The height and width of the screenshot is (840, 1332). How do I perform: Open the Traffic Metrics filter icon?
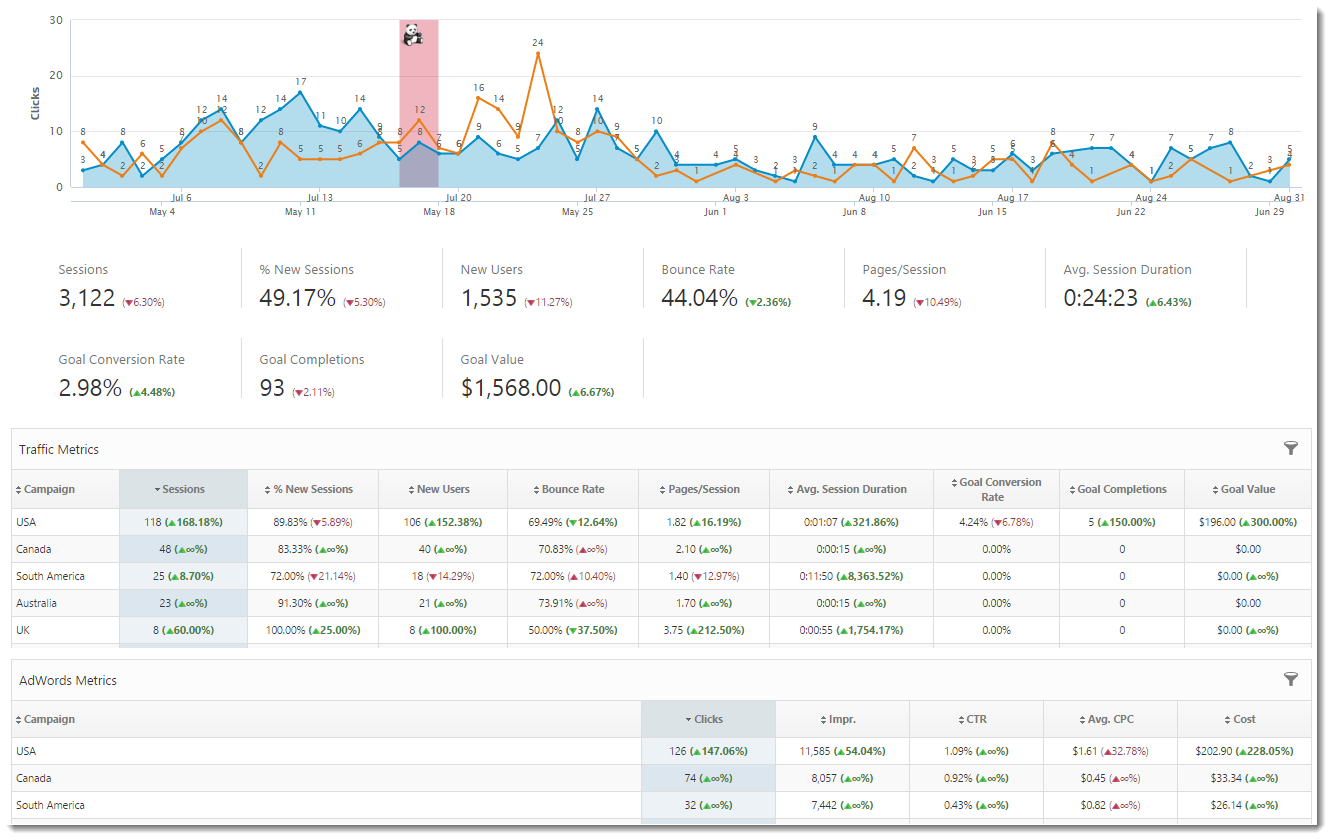1290,449
